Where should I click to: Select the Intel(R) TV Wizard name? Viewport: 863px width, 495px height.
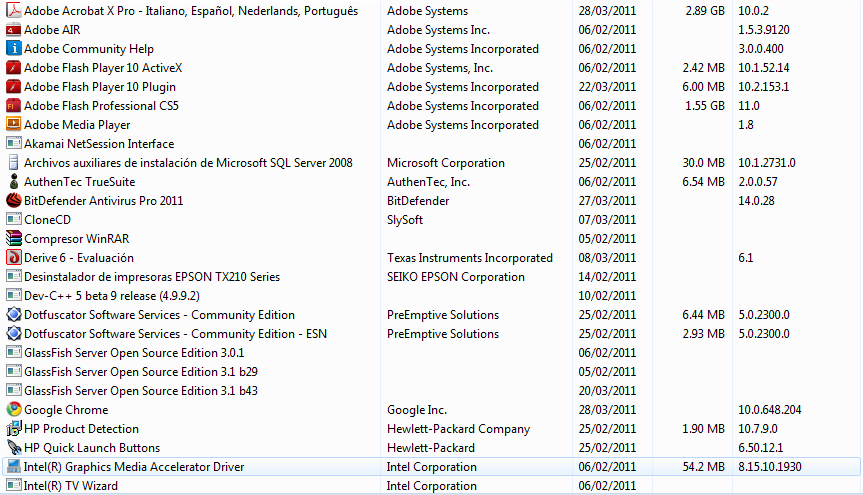70,486
